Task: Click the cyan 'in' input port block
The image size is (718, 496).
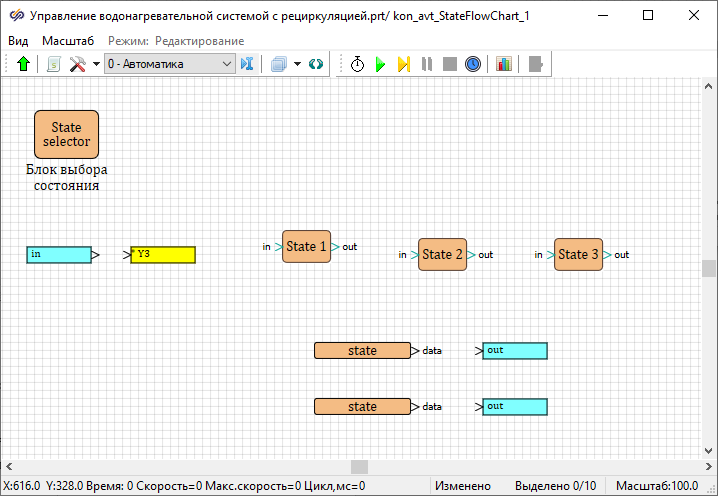Action: click(x=59, y=255)
